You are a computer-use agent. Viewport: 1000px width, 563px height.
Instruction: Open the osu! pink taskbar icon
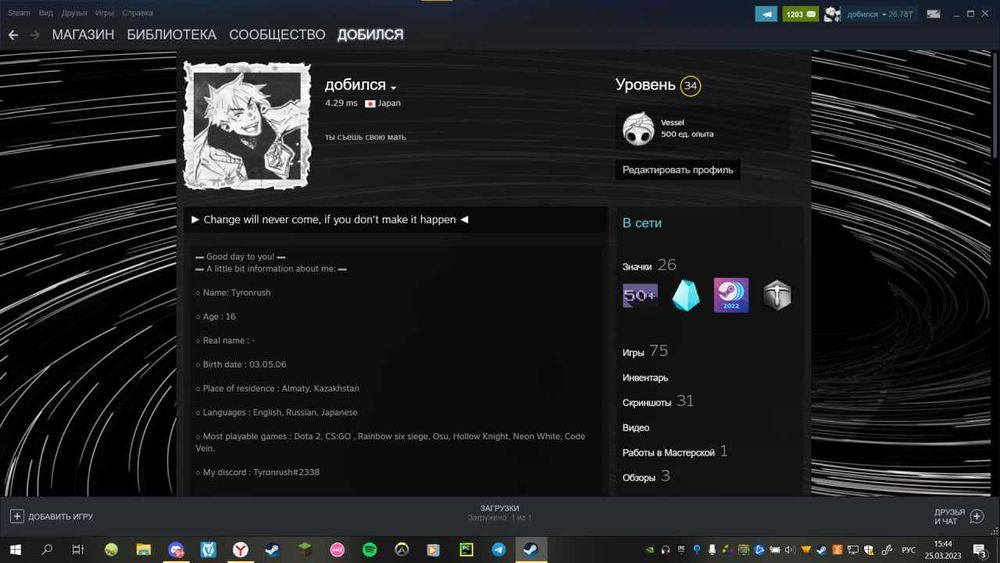pyautogui.click(x=337, y=550)
